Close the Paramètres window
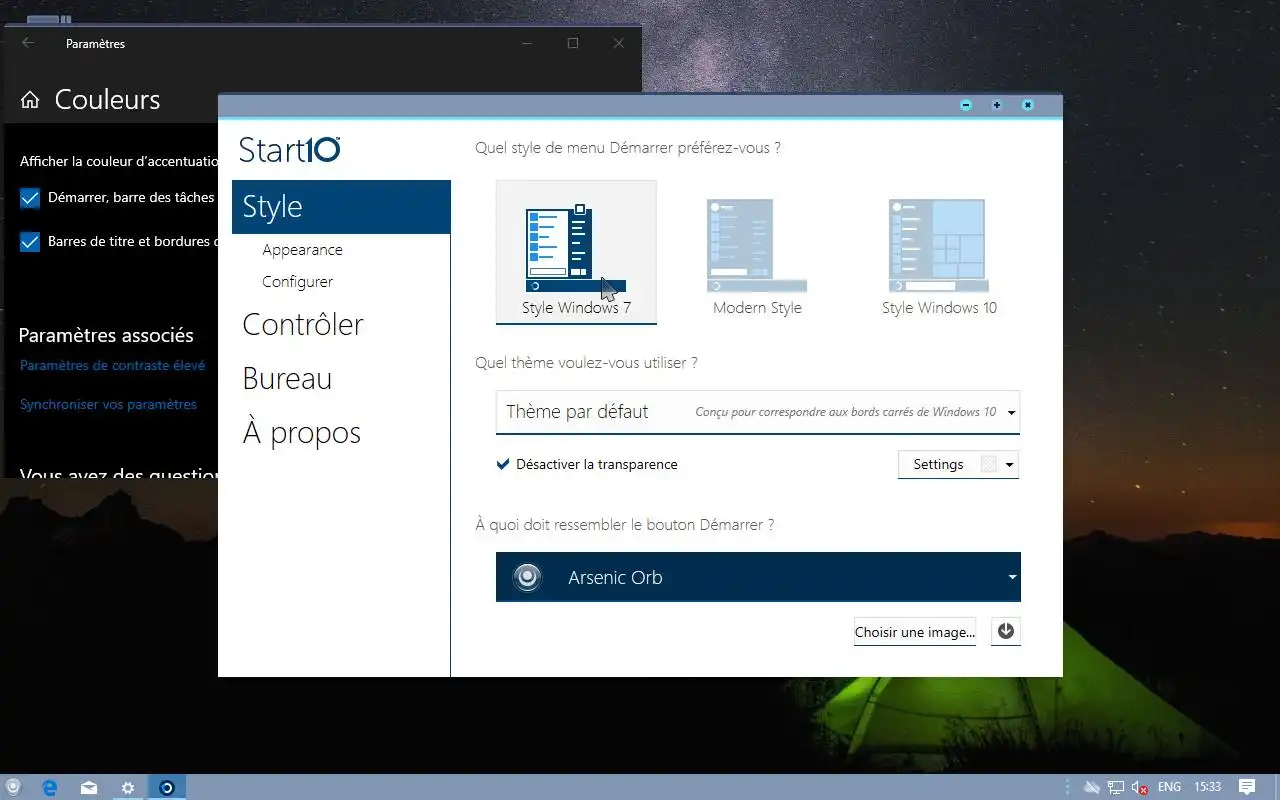Viewport: 1280px width, 800px height. tap(619, 43)
